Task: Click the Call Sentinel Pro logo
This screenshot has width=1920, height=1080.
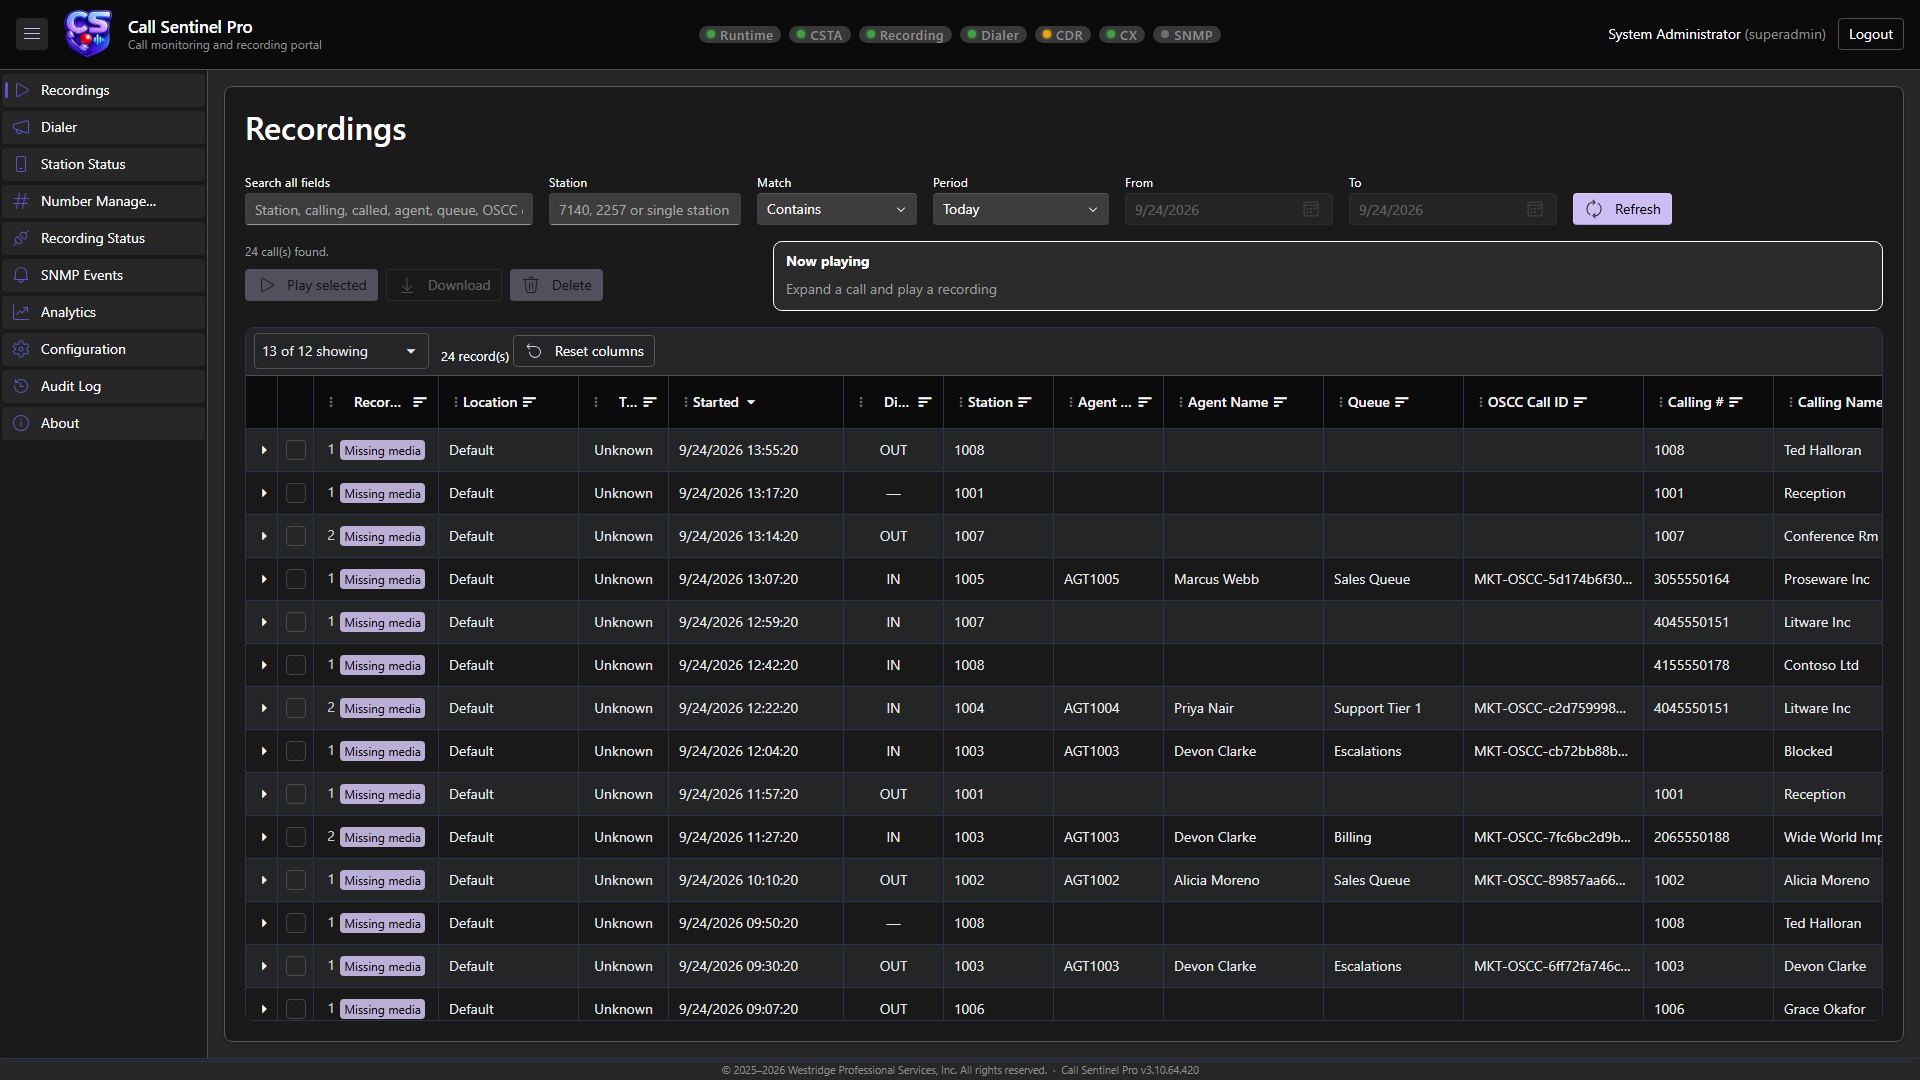Action: pyautogui.click(x=88, y=34)
